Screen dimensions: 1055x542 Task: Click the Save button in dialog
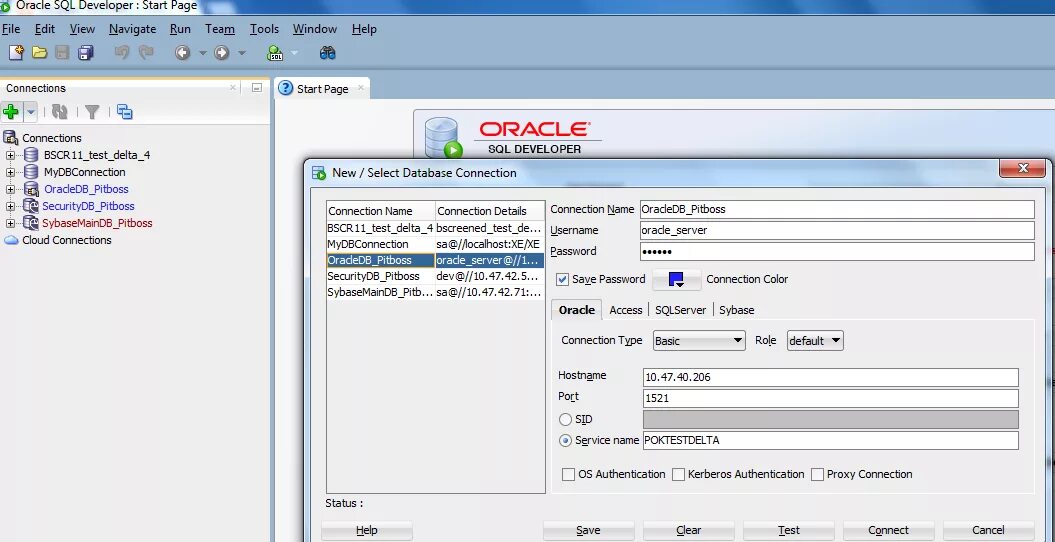pos(588,530)
